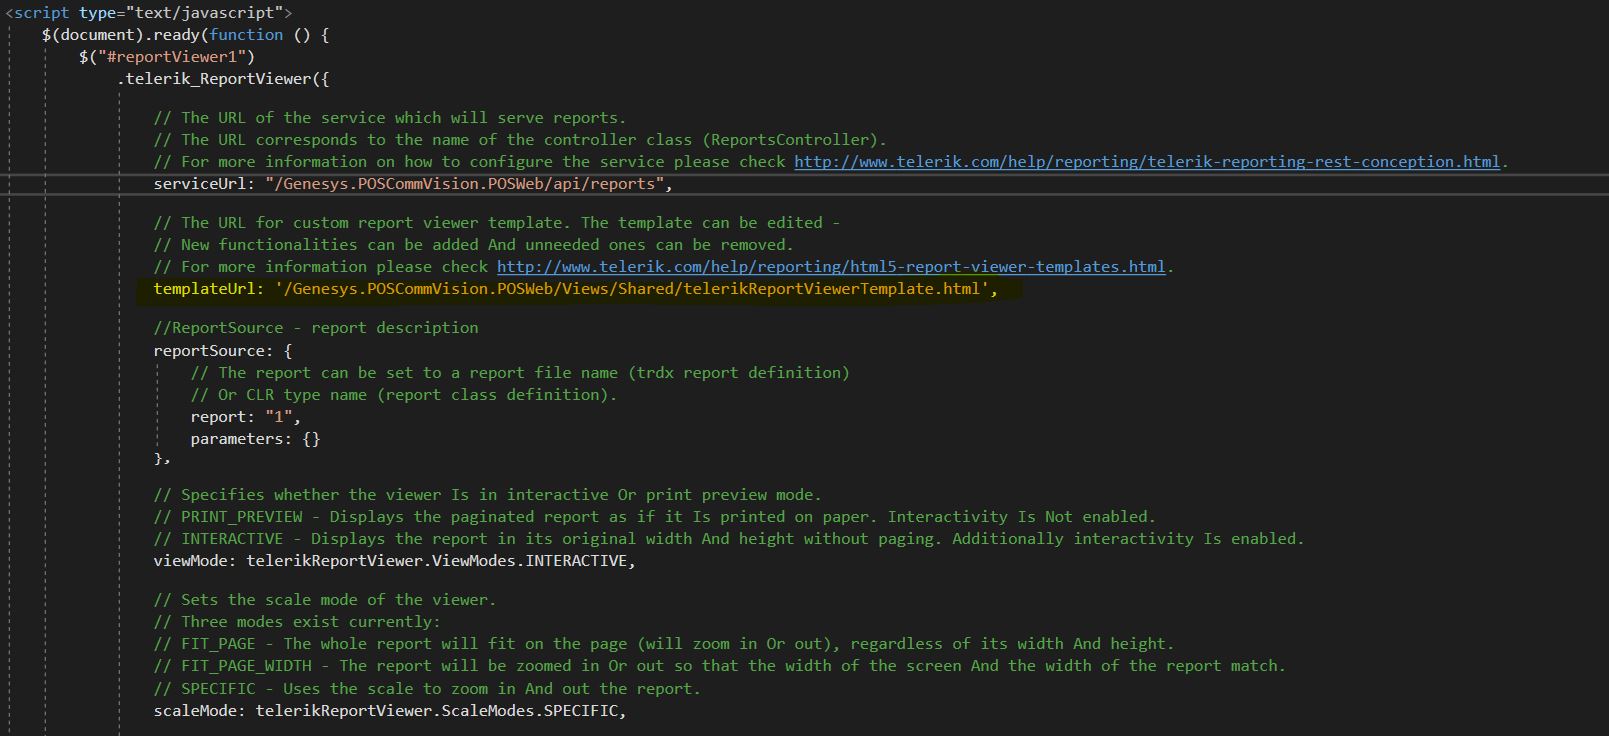Click the function keyword
The height and width of the screenshot is (736, 1609).
point(246,35)
